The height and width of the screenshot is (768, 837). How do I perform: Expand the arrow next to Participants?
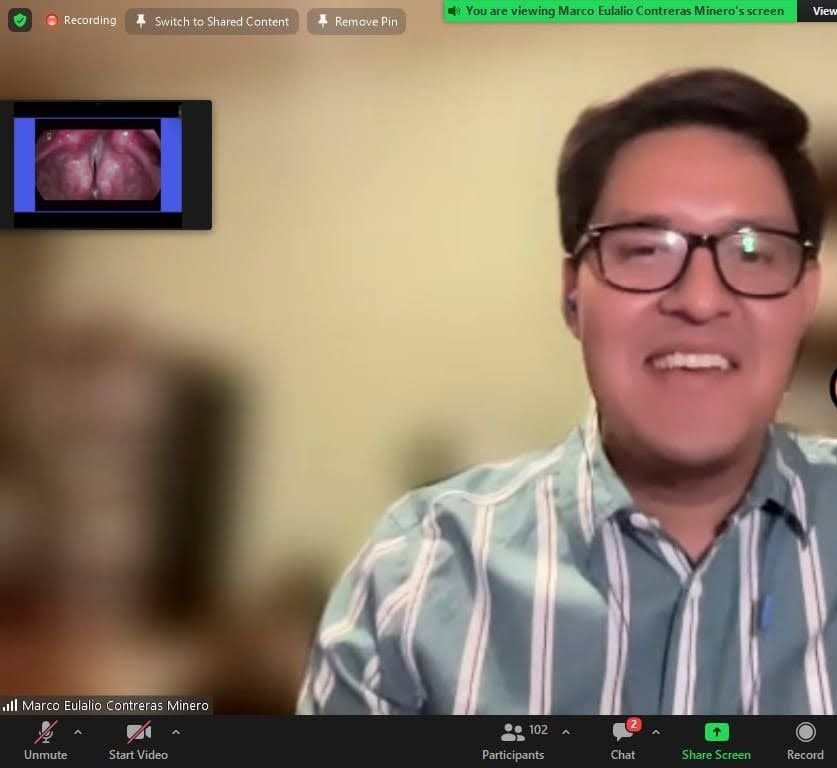[566, 732]
